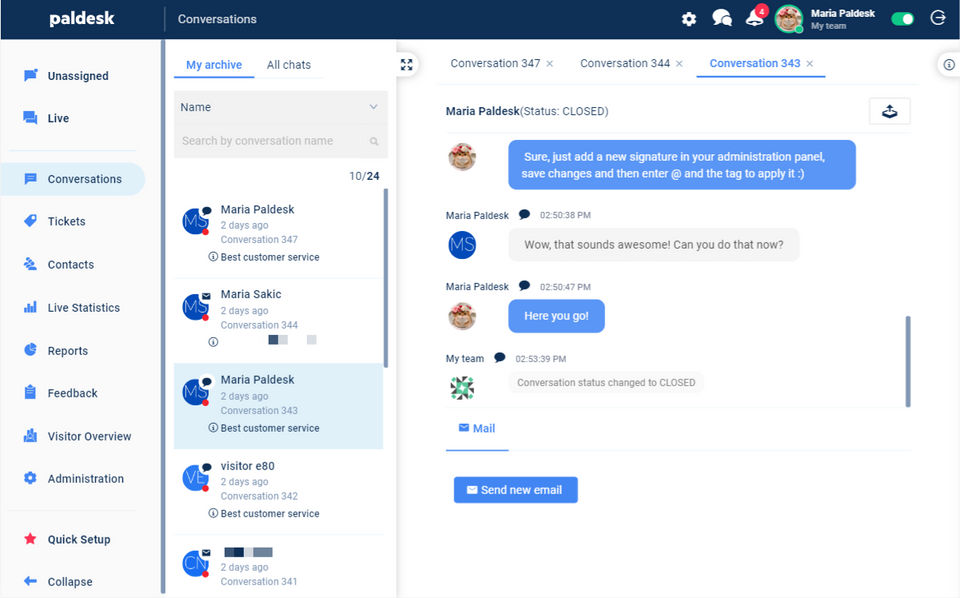Close the Conversation 343 tab
960x598 pixels.
click(809, 64)
